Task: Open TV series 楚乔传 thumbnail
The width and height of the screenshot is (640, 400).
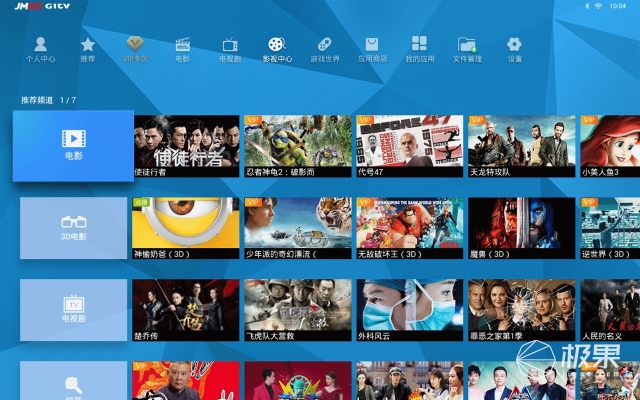Action: click(186, 310)
